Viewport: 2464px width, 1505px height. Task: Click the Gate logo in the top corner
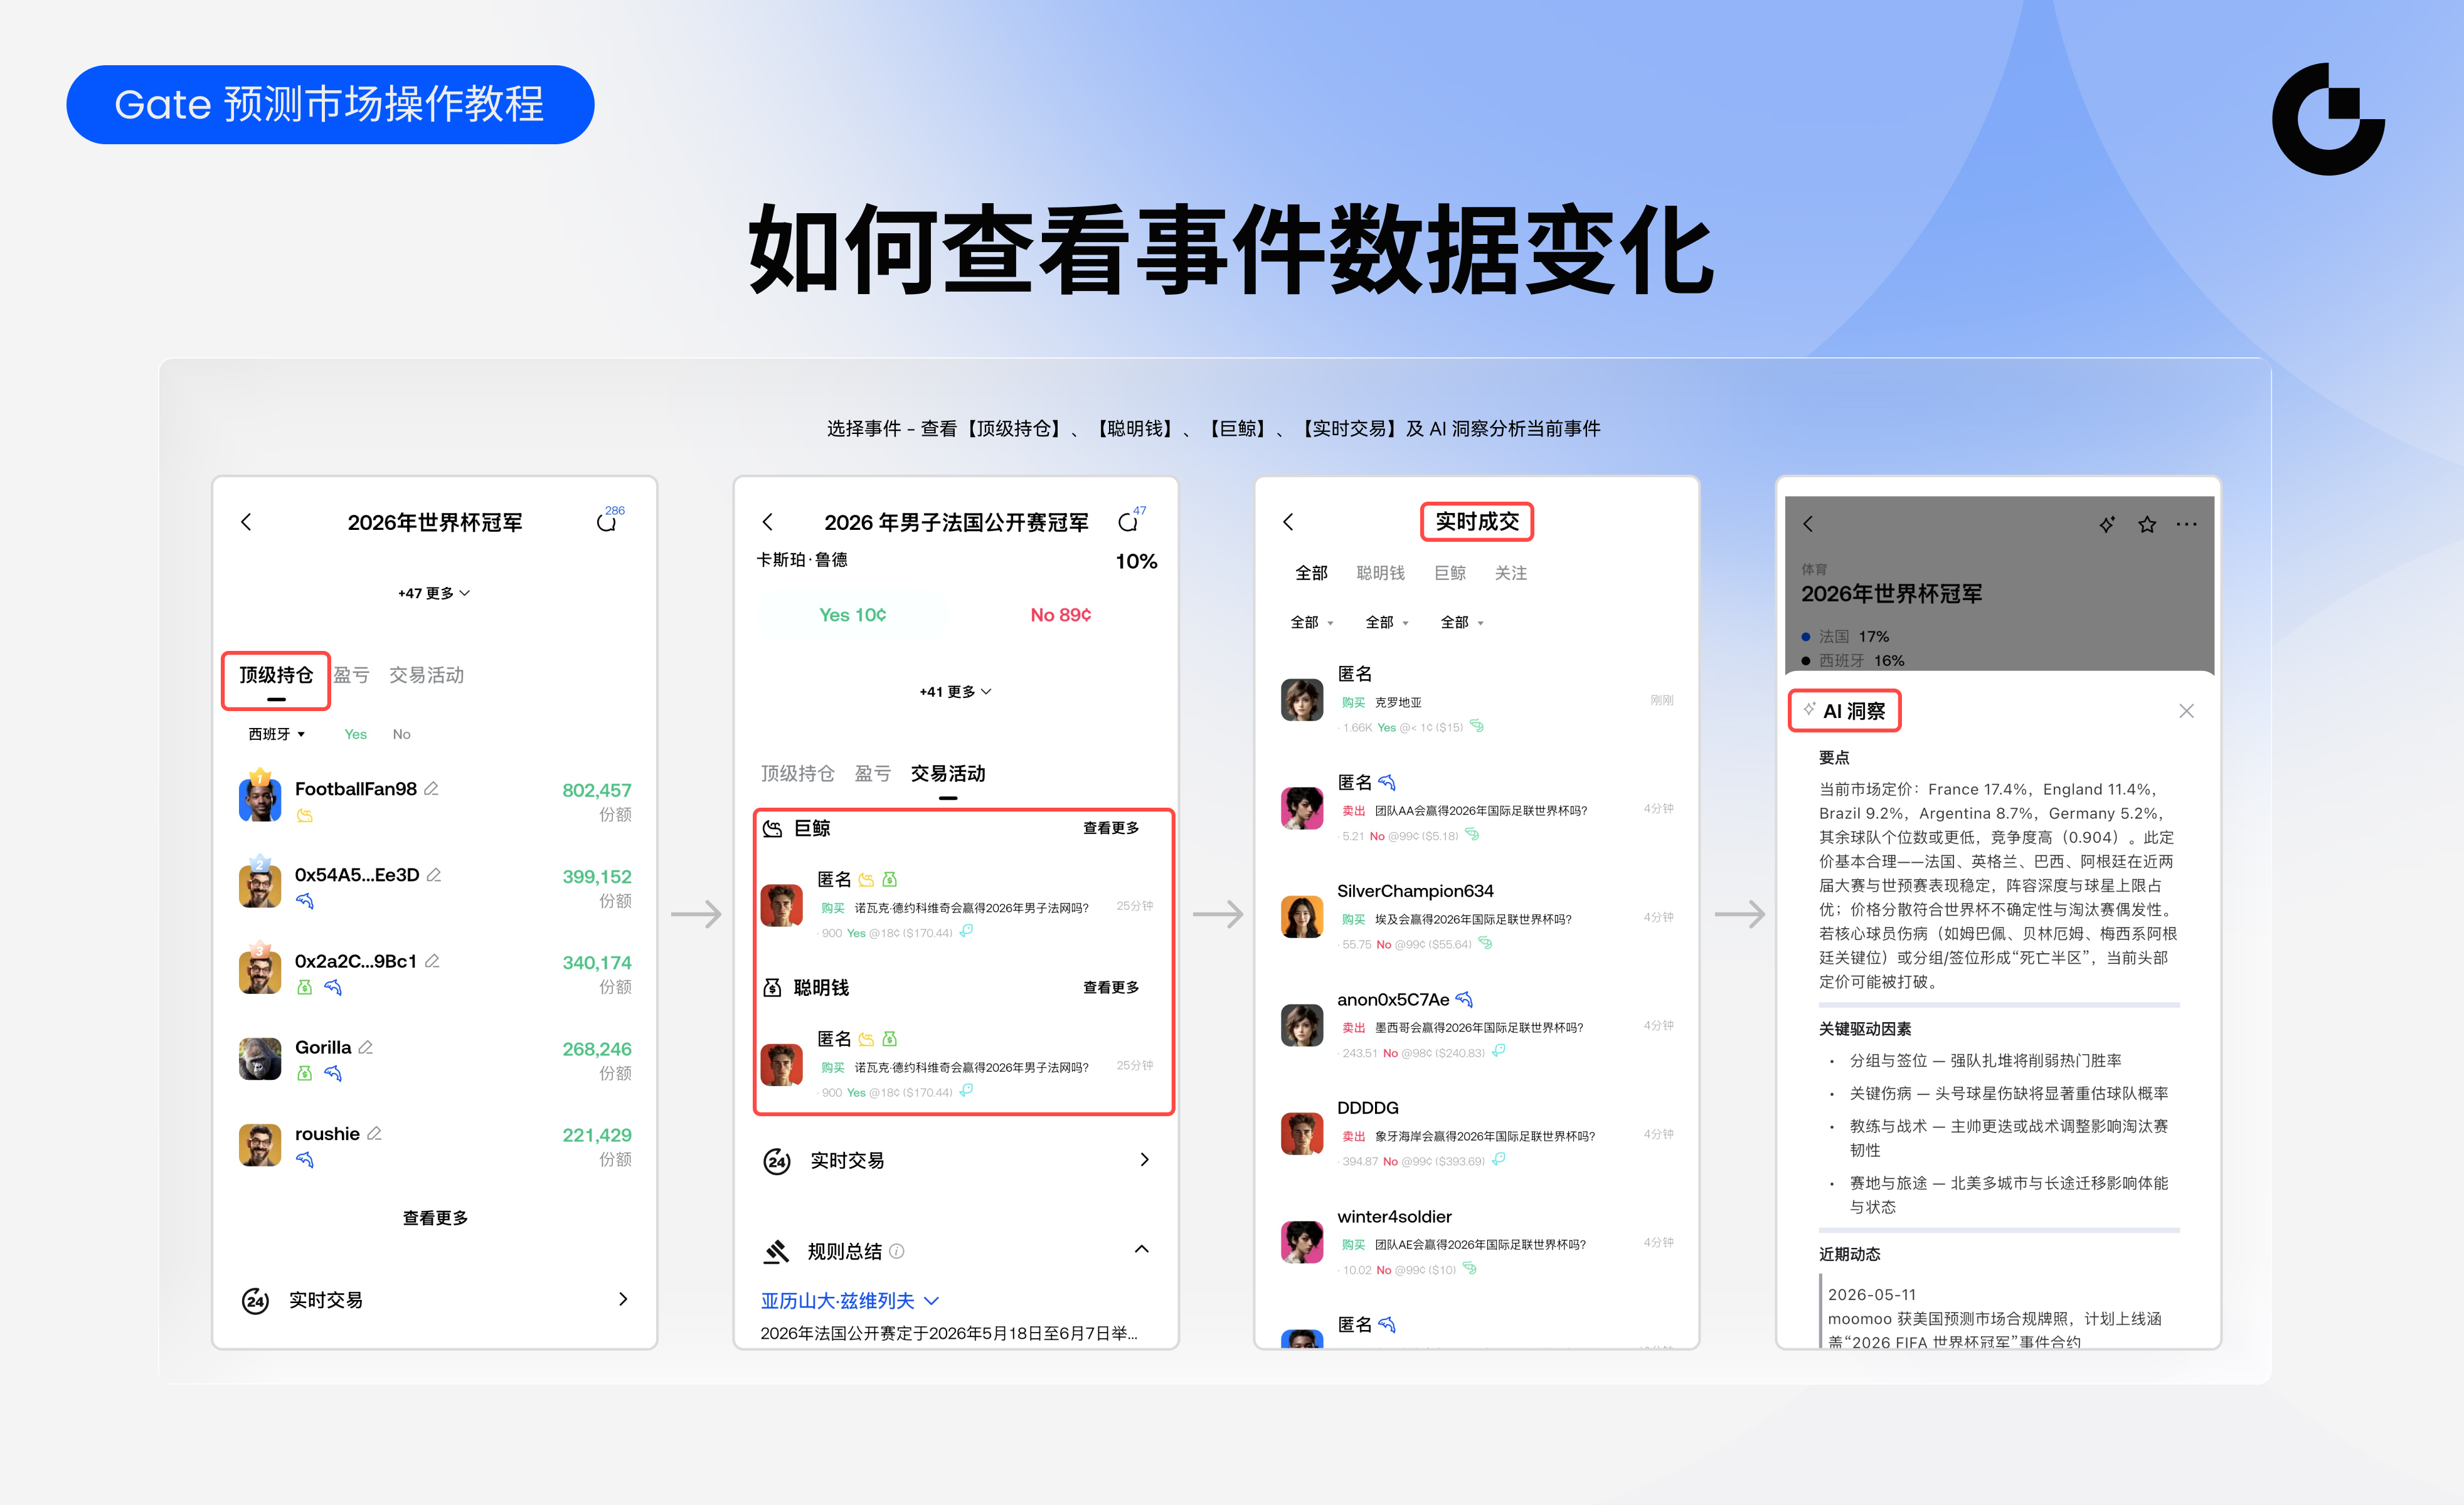click(2328, 119)
